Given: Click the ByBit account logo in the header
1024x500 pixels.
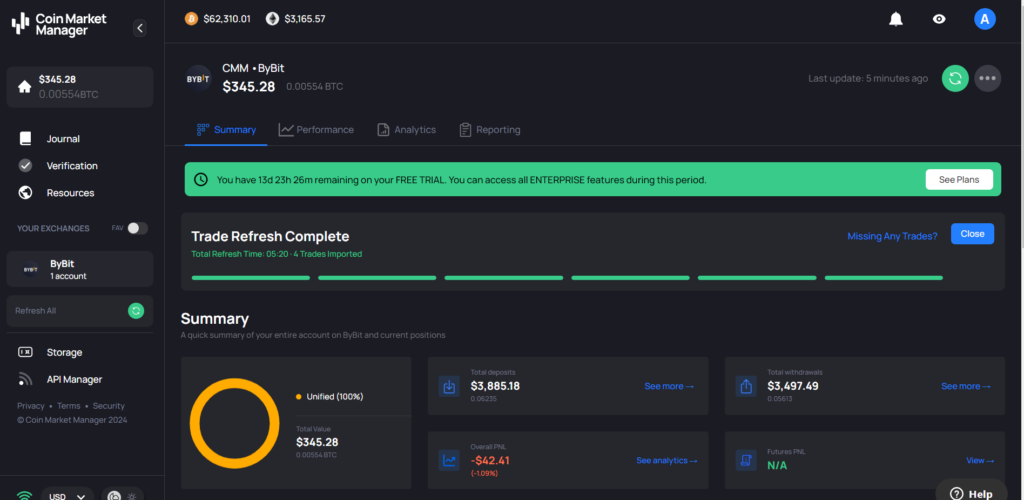Looking at the screenshot, I should pos(199,78).
